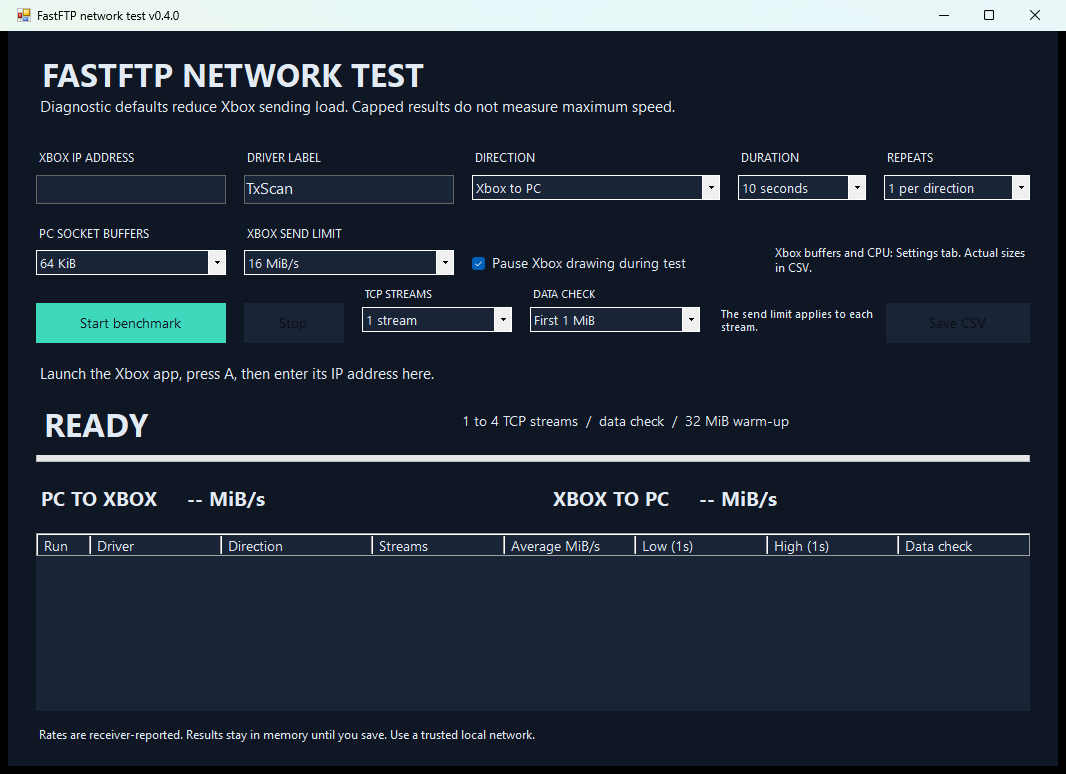Click the Low (1s) column header

coord(701,545)
